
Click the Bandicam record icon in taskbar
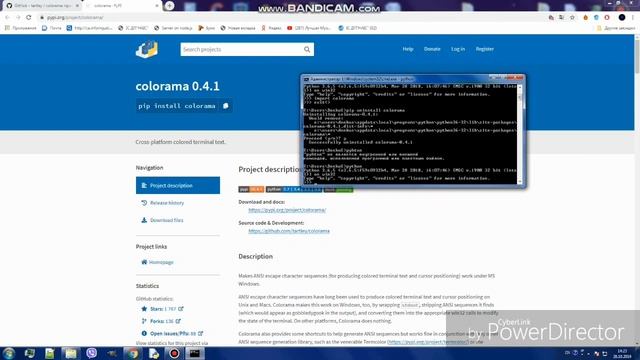[174, 353]
